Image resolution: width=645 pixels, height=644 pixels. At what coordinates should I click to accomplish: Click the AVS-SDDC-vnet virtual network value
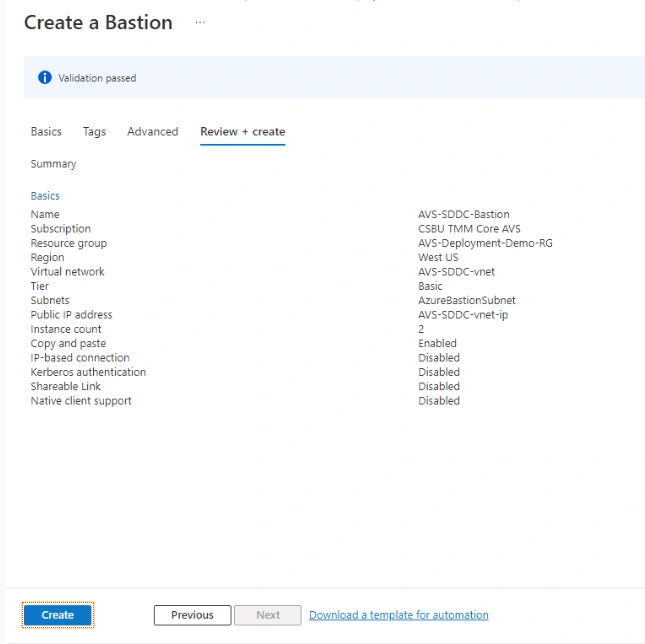(457, 272)
